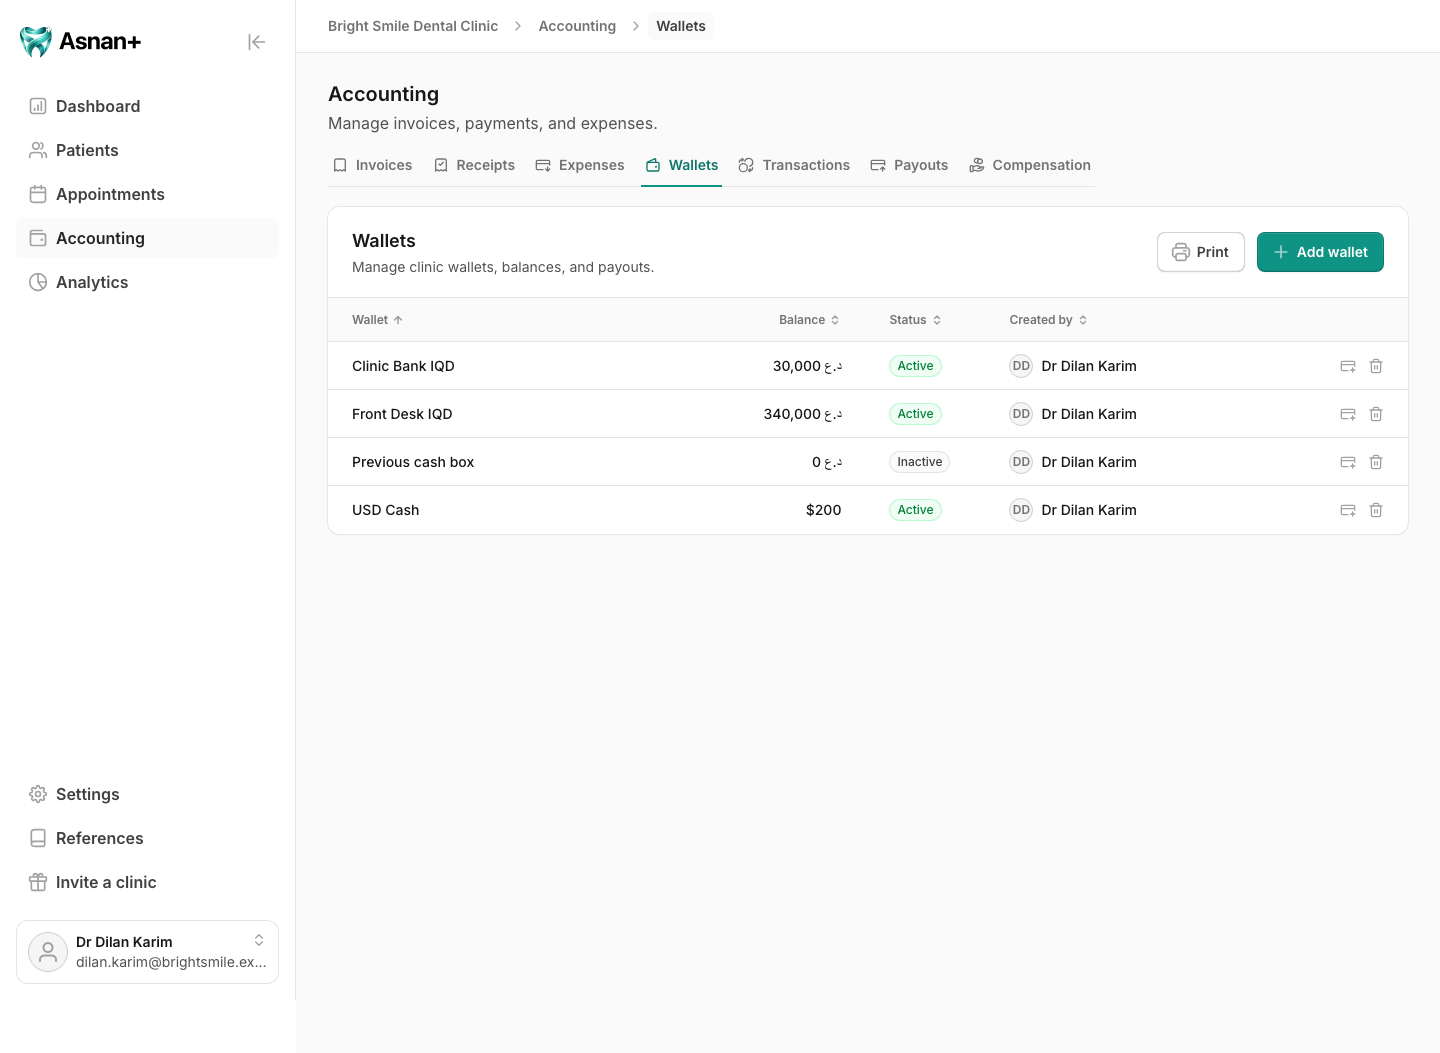Click payout icon for Previous cash box

[x=1348, y=462]
